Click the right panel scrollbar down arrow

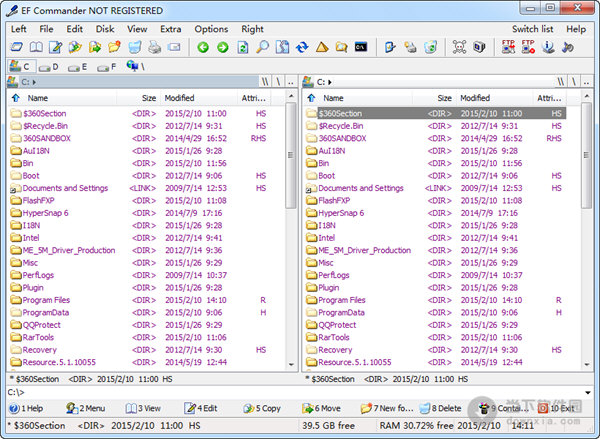(587, 364)
